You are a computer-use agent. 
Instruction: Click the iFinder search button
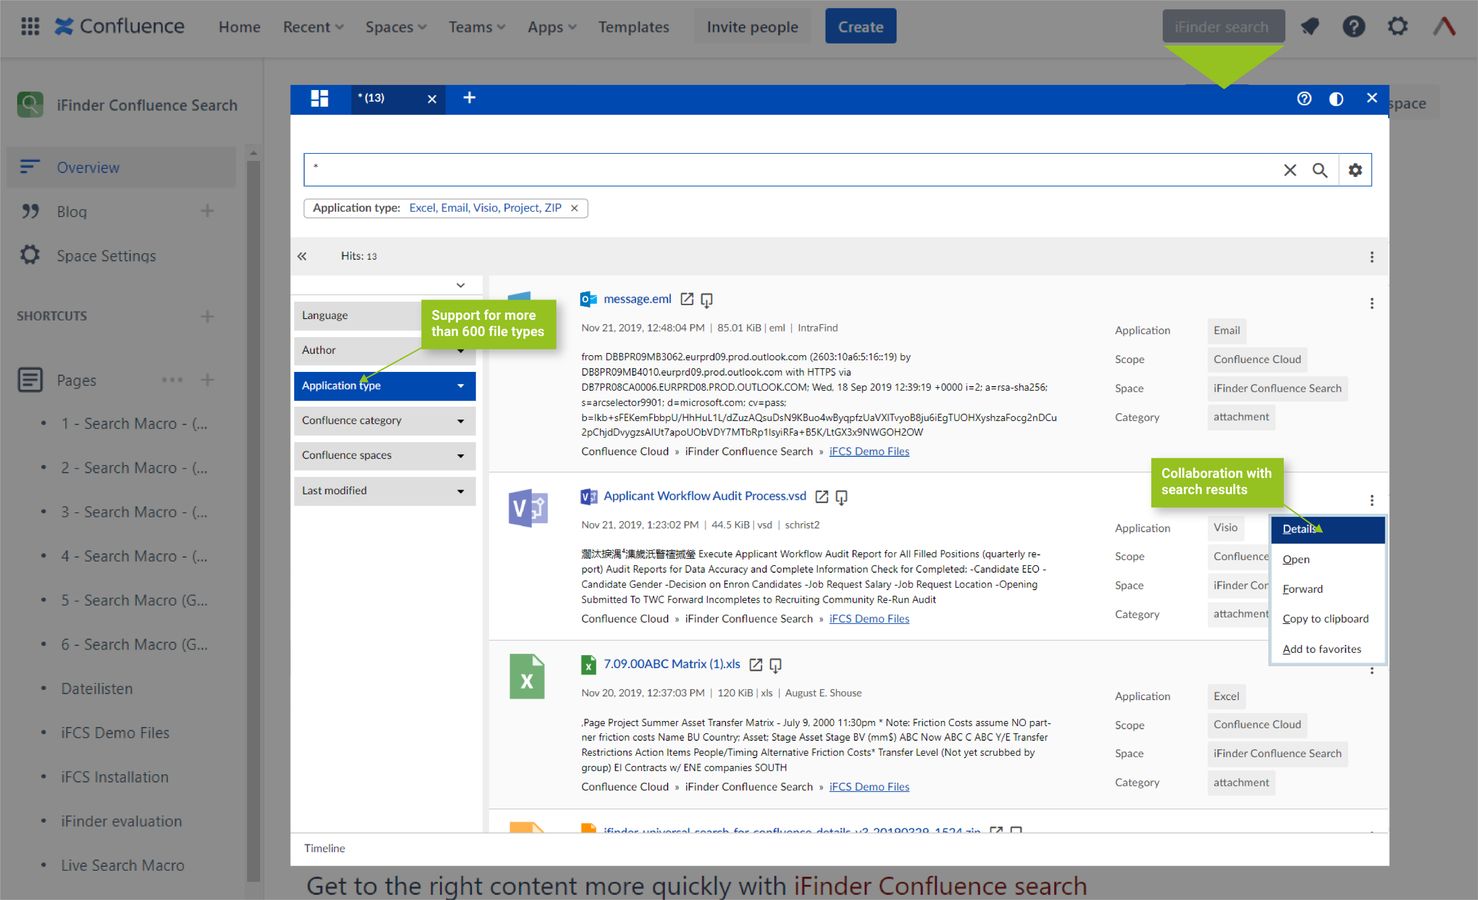pos(1222,27)
